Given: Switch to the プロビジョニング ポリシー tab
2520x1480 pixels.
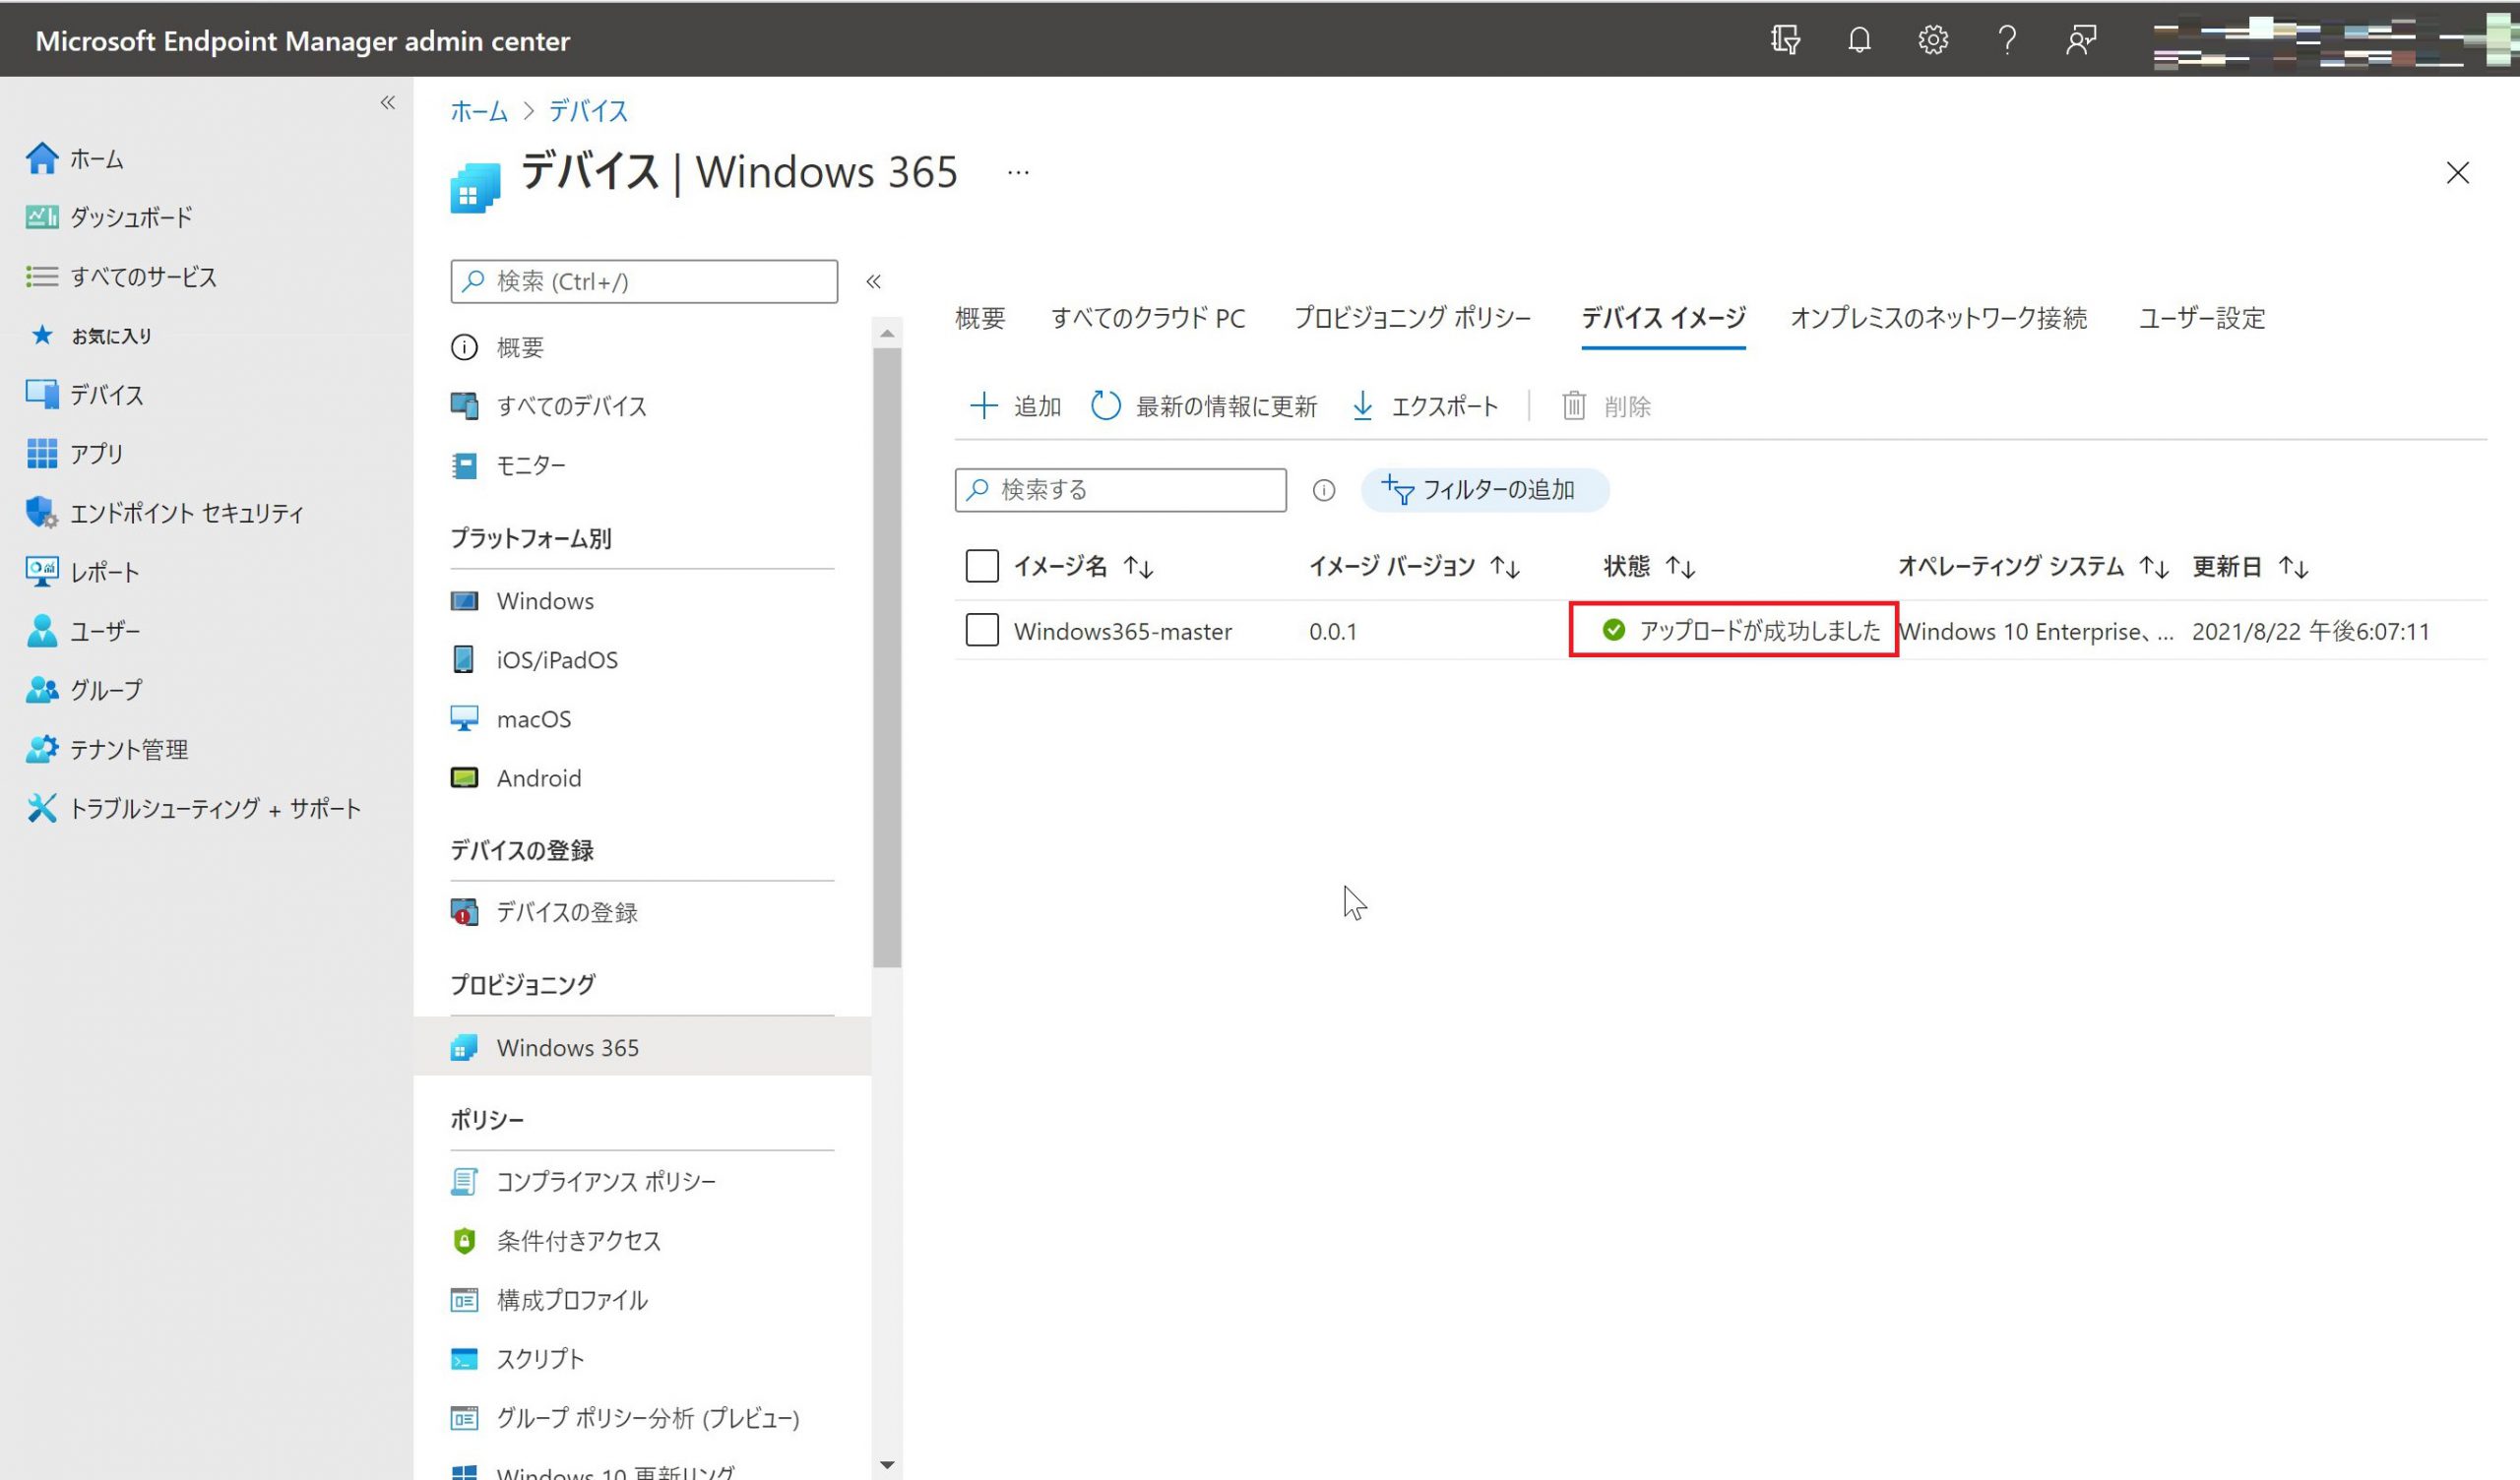Looking at the screenshot, I should pyautogui.click(x=1411, y=318).
